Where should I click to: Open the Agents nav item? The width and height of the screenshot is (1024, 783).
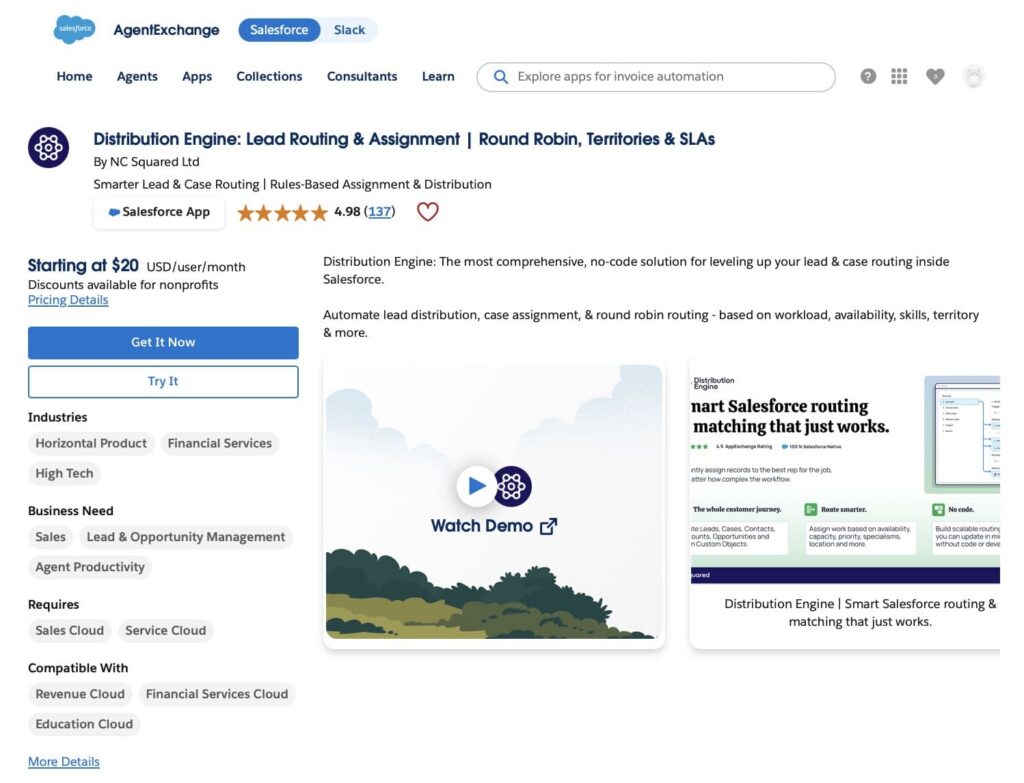tap(137, 76)
